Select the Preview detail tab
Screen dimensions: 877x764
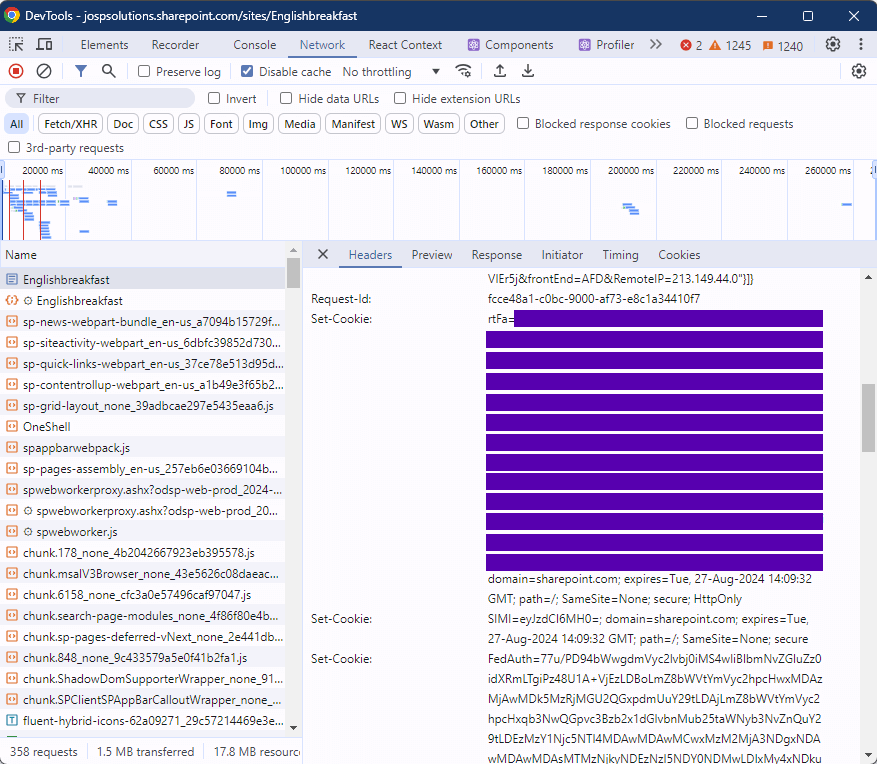432,254
